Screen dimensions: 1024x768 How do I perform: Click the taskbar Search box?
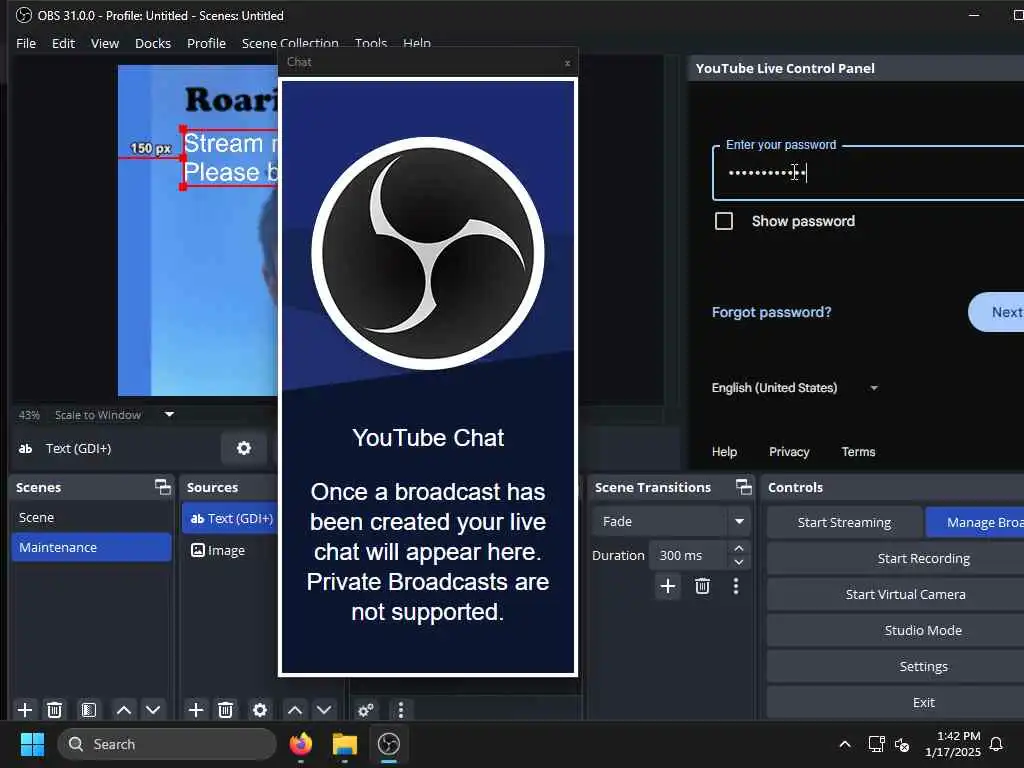(x=167, y=744)
